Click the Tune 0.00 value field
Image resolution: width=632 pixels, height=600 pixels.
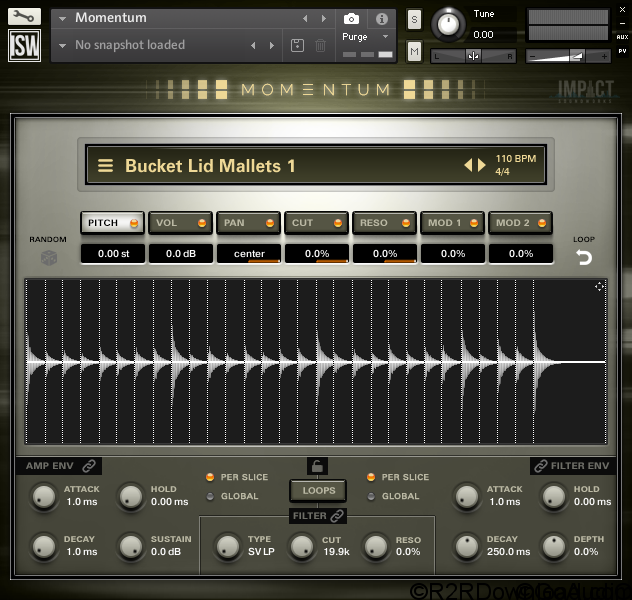[493, 35]
